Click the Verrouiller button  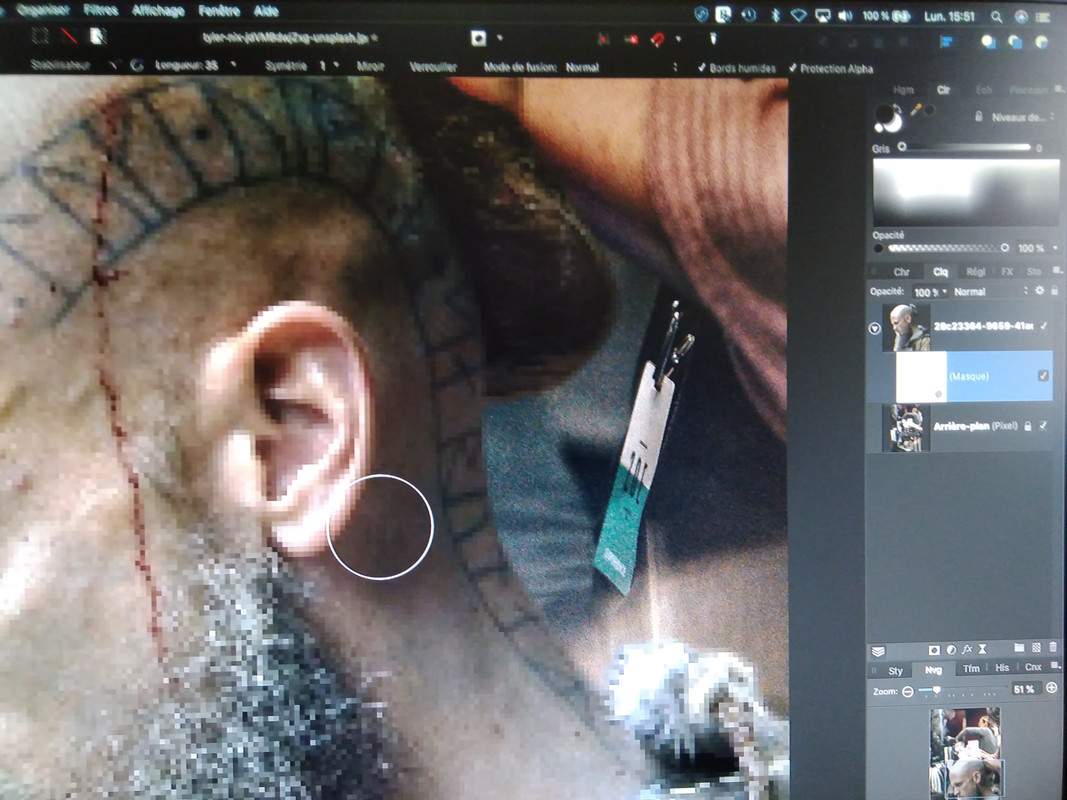click(433, 67)
